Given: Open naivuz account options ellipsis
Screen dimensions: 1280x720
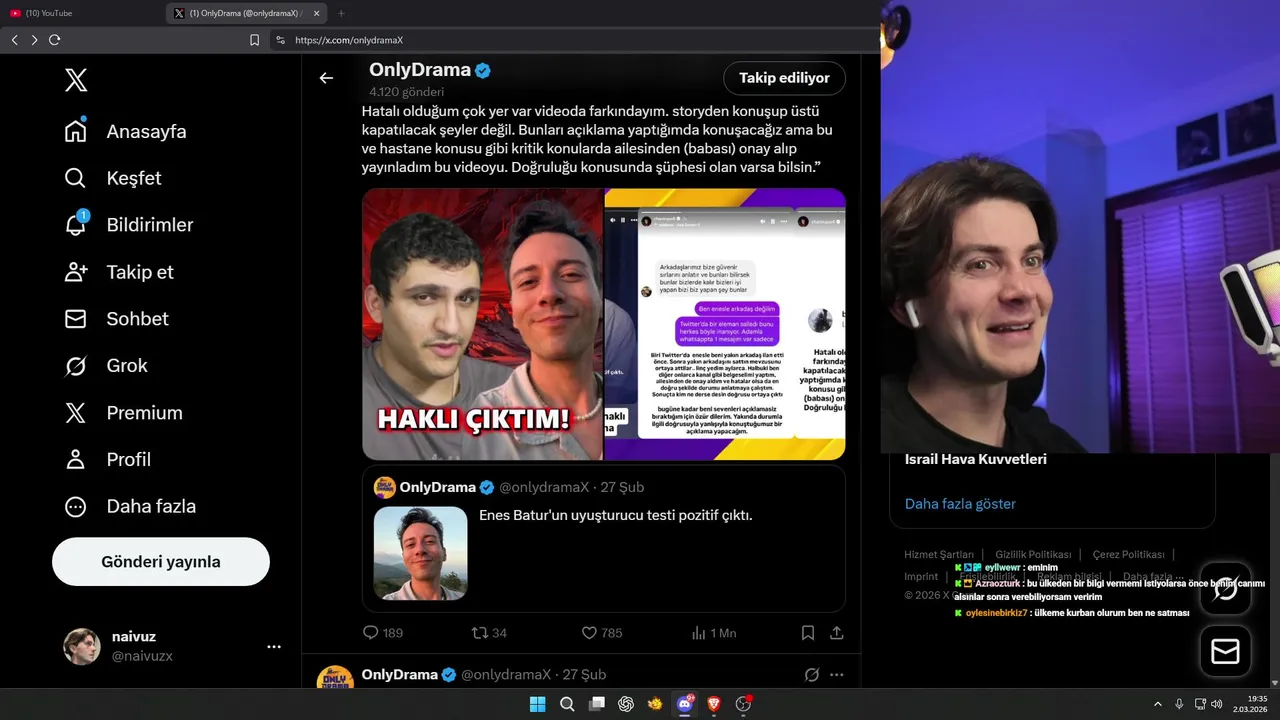Looking at the screenshot, I should pyautogui.click(x=274, y=647).
